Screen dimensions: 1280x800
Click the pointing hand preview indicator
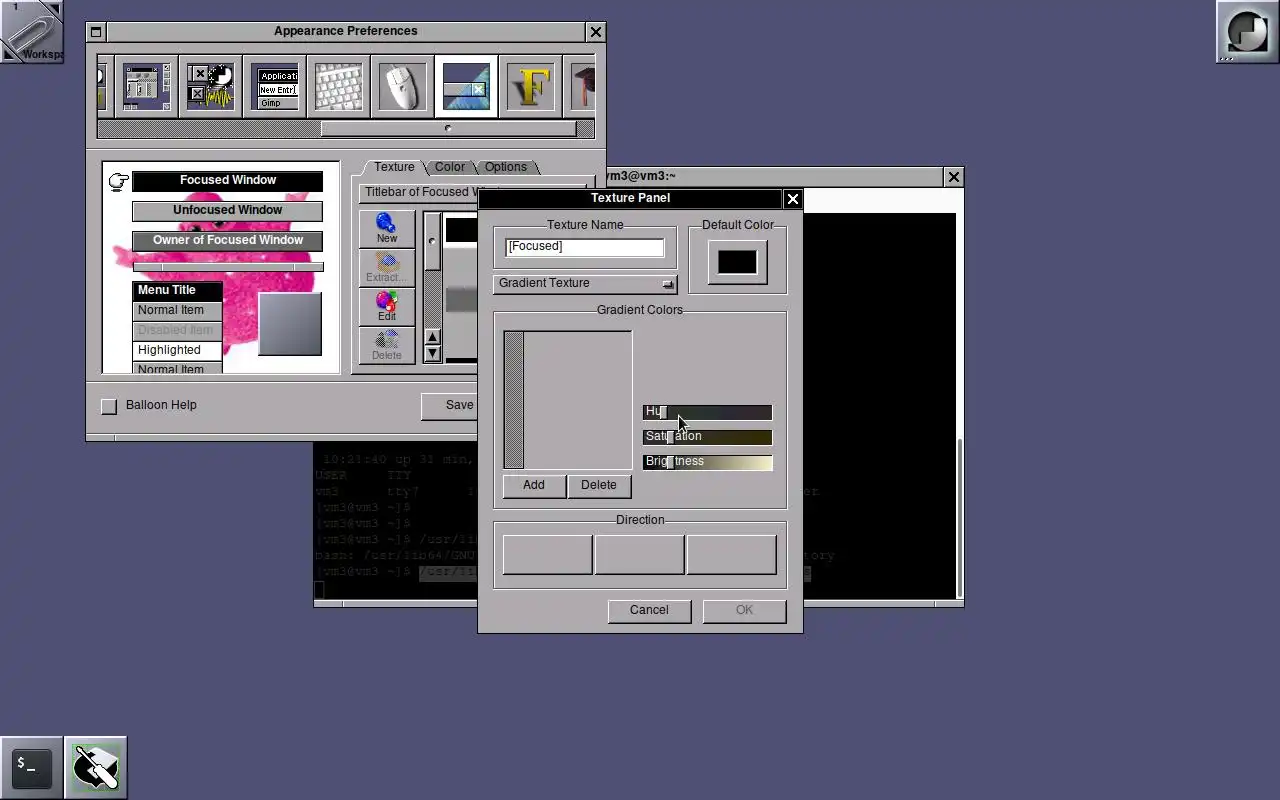point(118,181)
